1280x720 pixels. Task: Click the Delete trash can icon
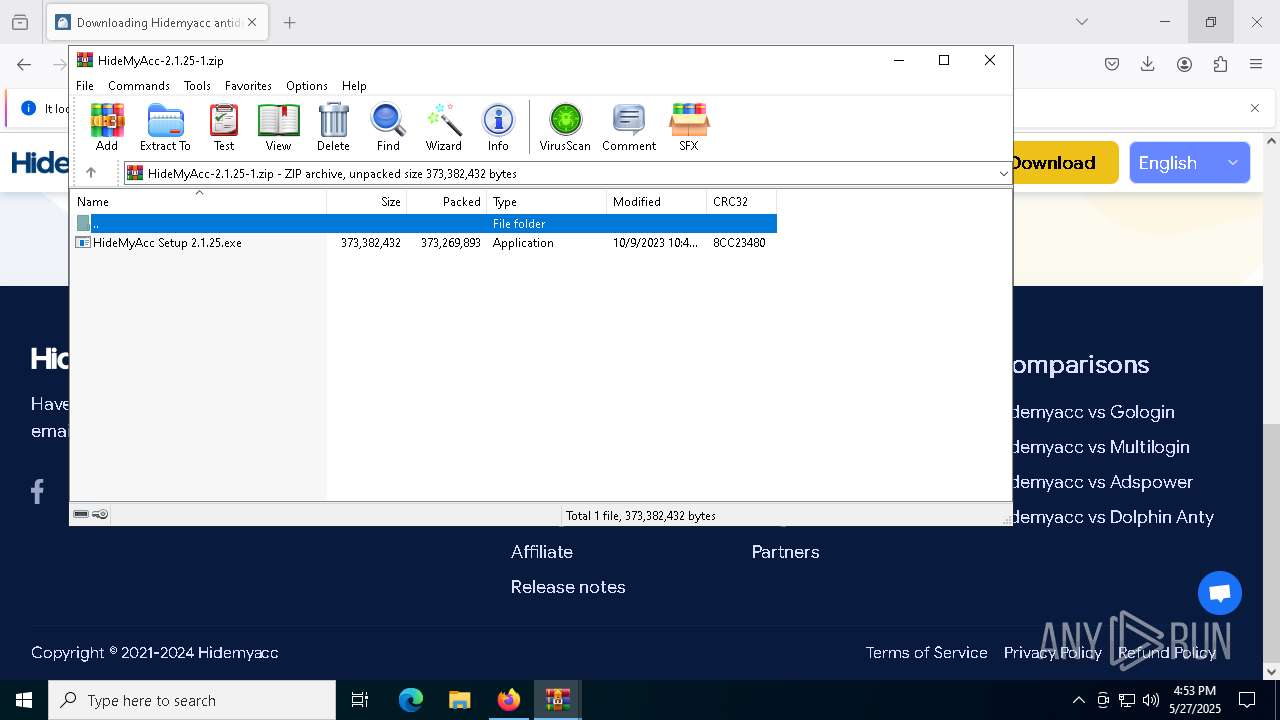tap(333, 127)
